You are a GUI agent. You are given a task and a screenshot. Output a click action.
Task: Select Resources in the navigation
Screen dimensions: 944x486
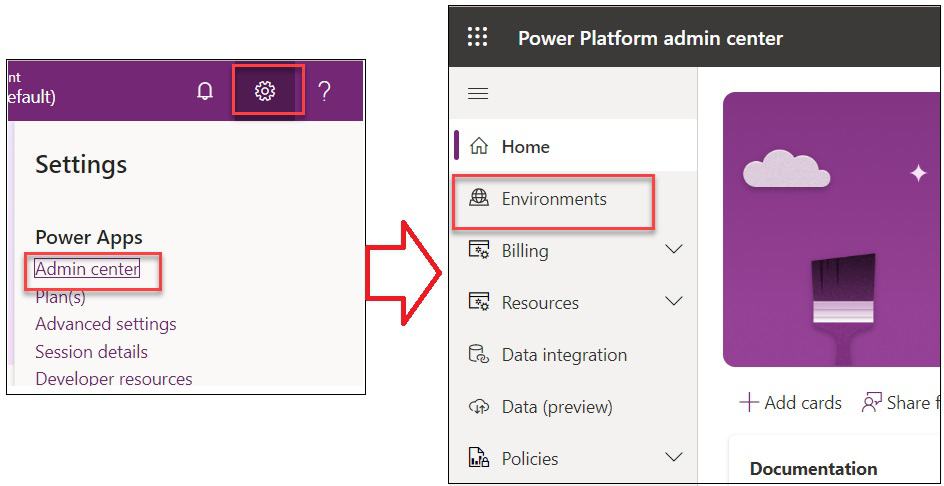click(x=575, y=302)
